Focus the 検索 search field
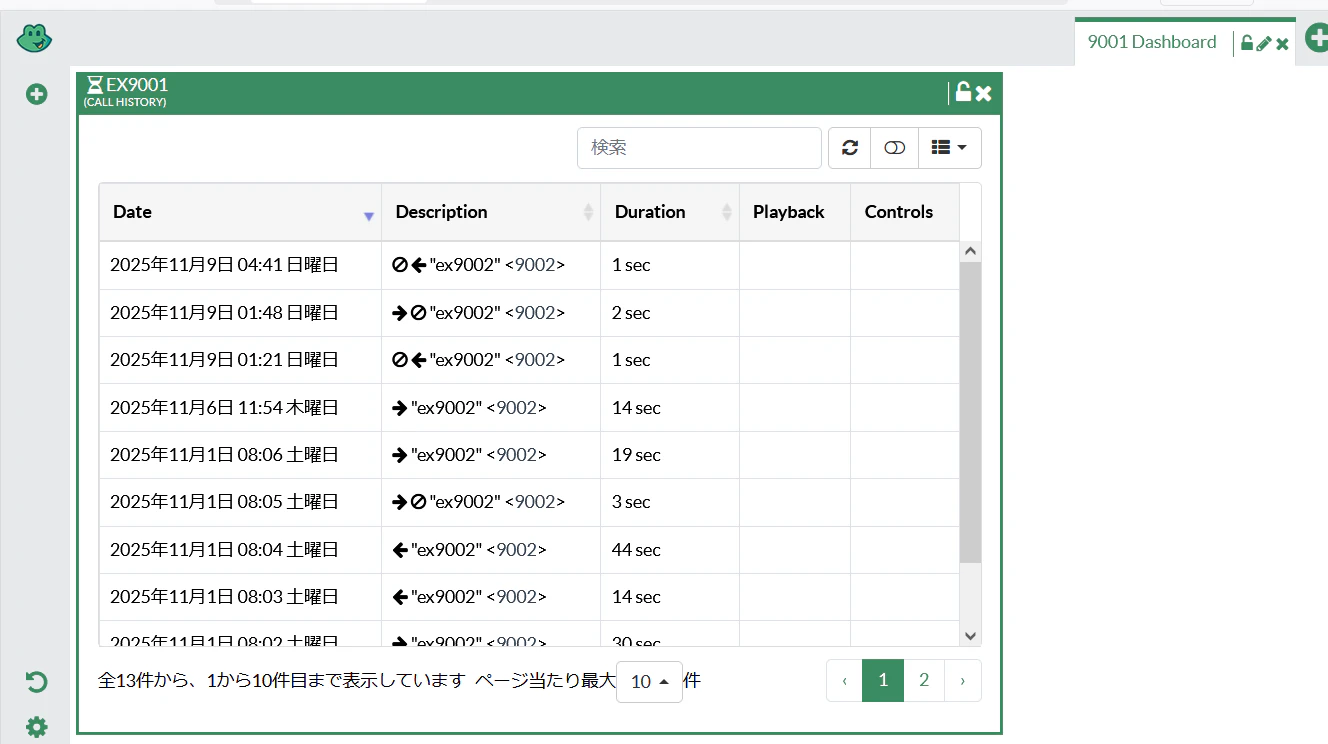 pyautogui.click(x=699, y=148)
